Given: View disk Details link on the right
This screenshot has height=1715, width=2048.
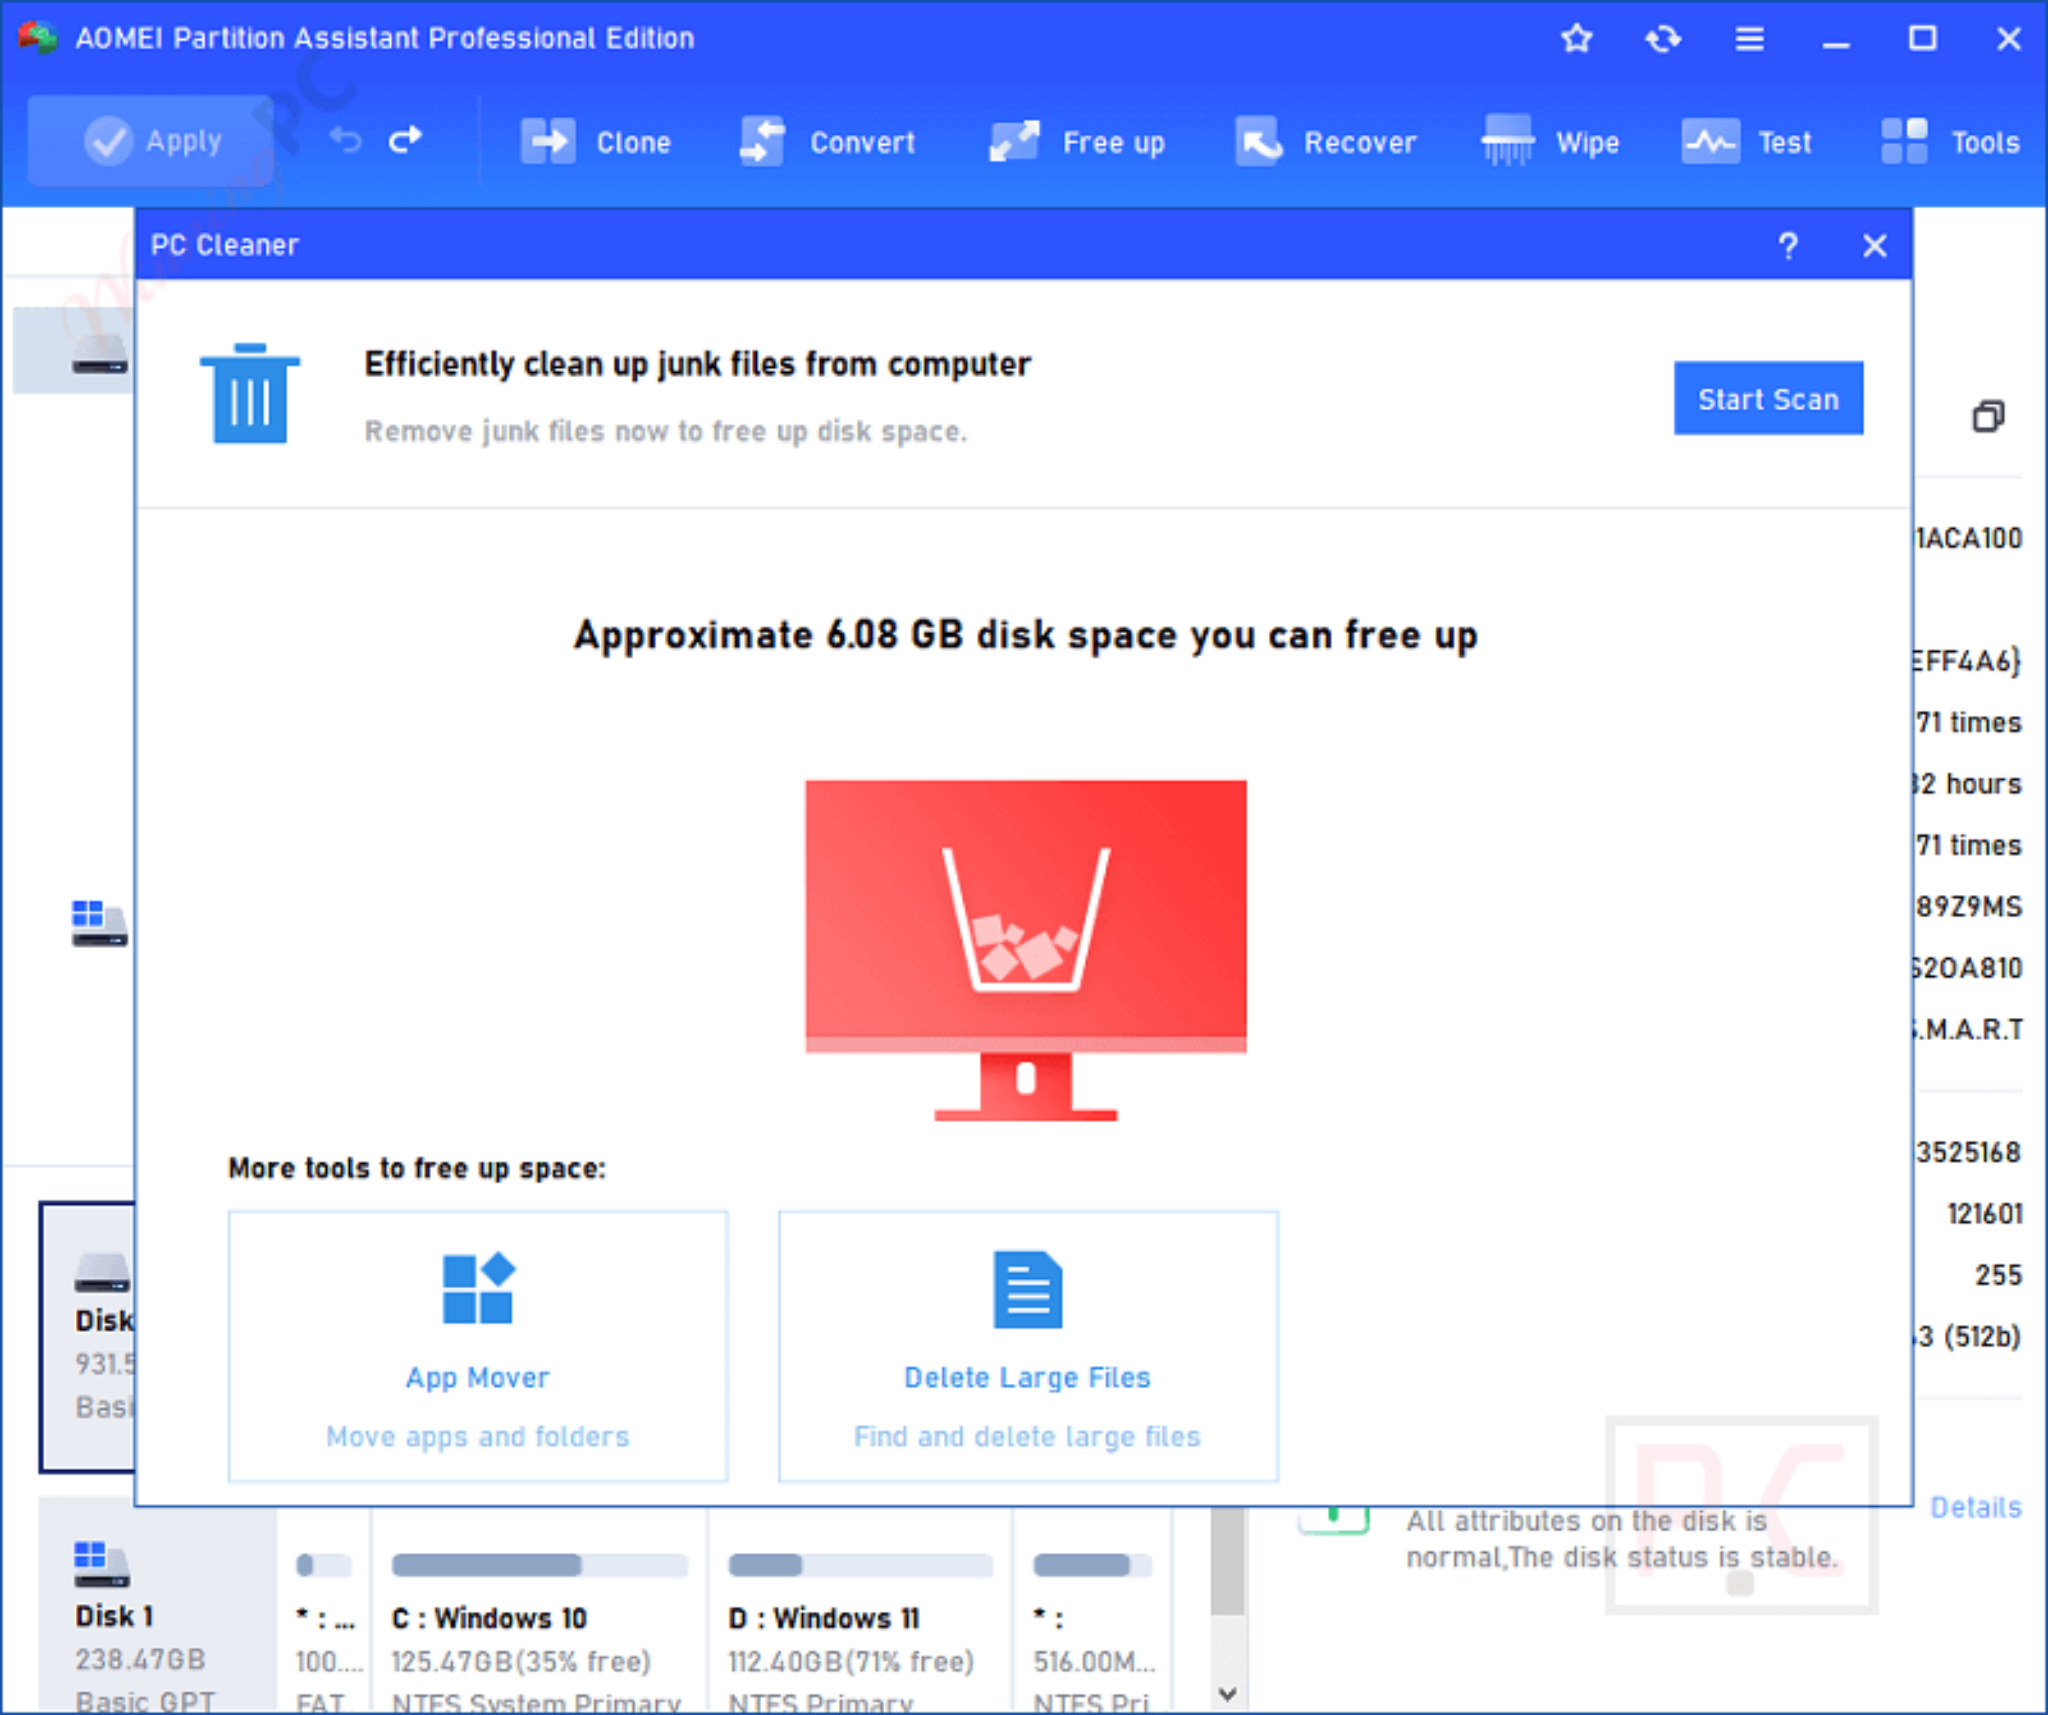Looking at the screenshot, I should pyautogui.click(x=1976, y=1507).
